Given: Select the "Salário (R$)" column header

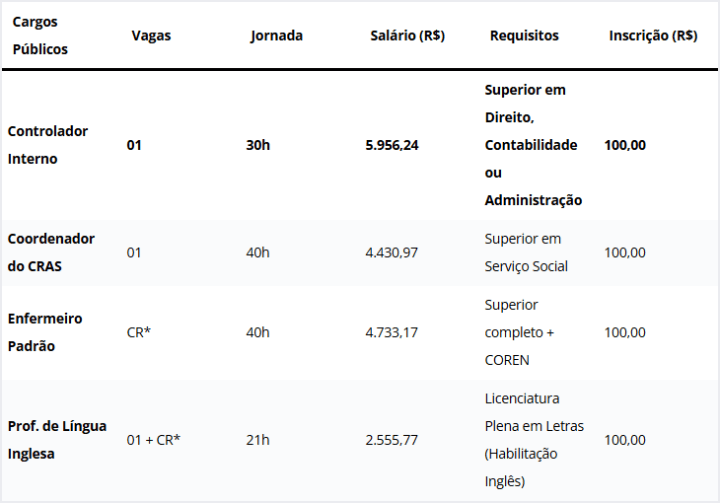Looking at the screenshot, I should point(407,35).
